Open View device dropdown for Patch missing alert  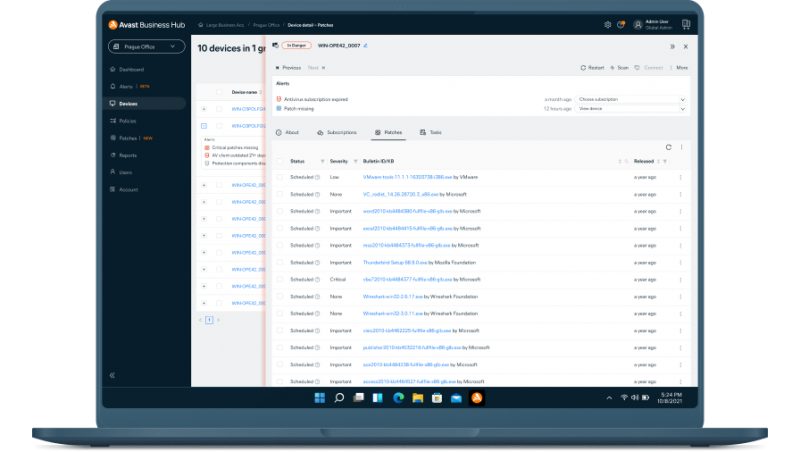click(631, 109)
